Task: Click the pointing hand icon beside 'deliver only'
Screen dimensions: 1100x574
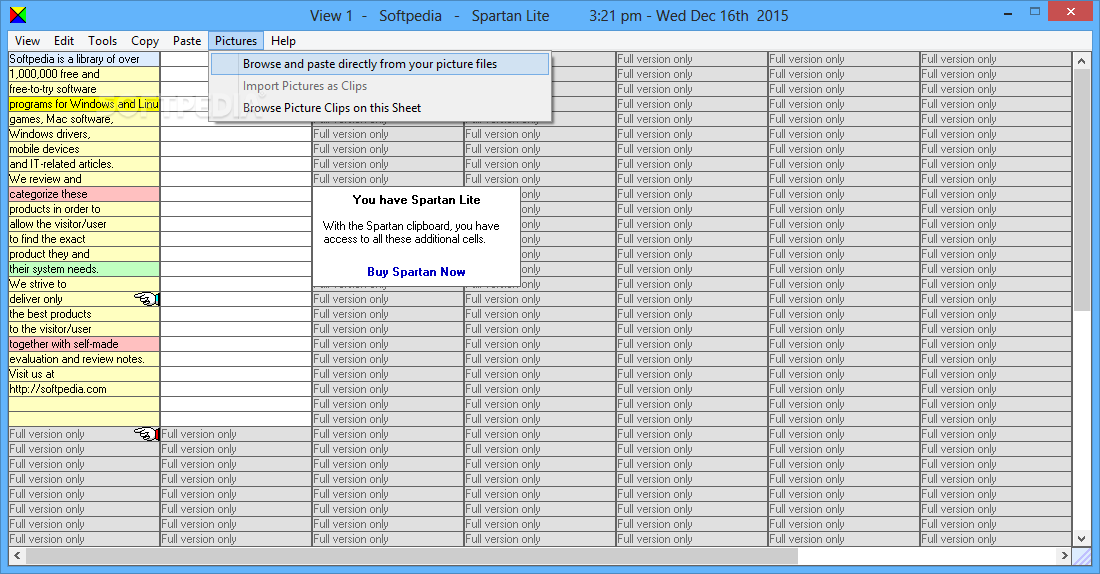Action: [147, 299]
